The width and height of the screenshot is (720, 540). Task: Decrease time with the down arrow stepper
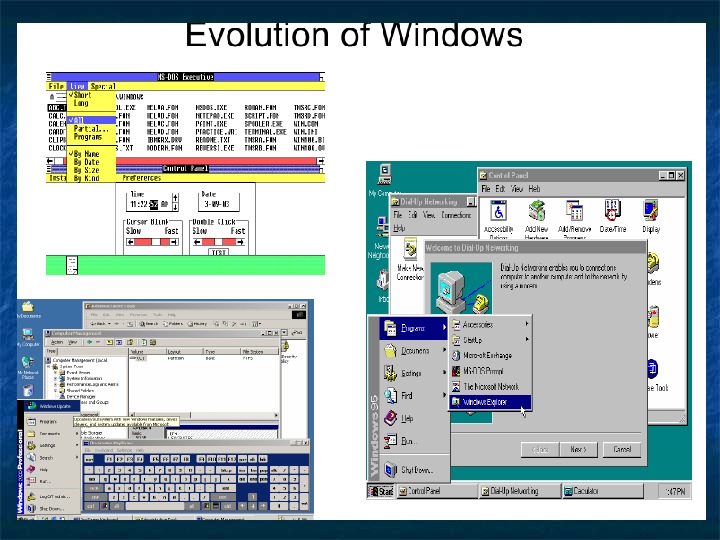175,207
